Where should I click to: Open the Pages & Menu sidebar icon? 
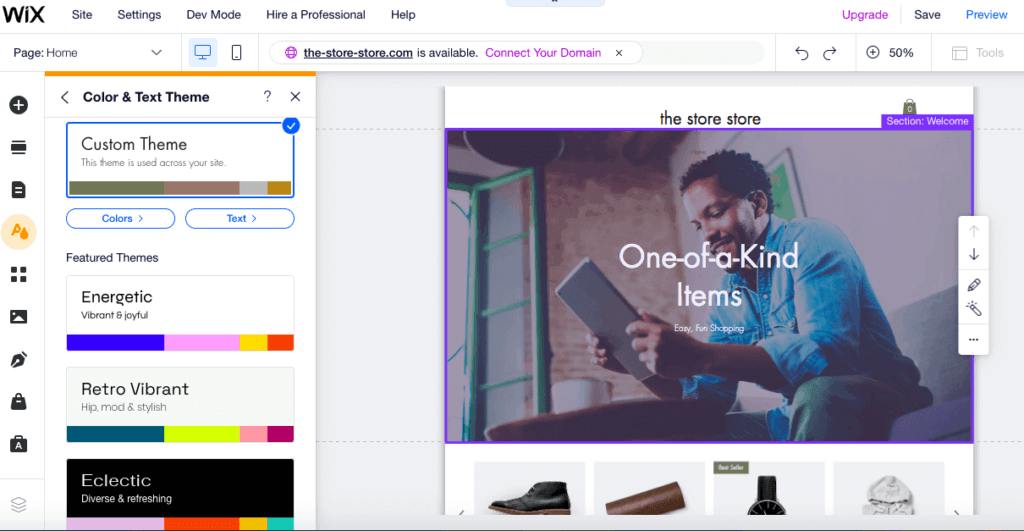pyautogui.click(x=19, y=190)
